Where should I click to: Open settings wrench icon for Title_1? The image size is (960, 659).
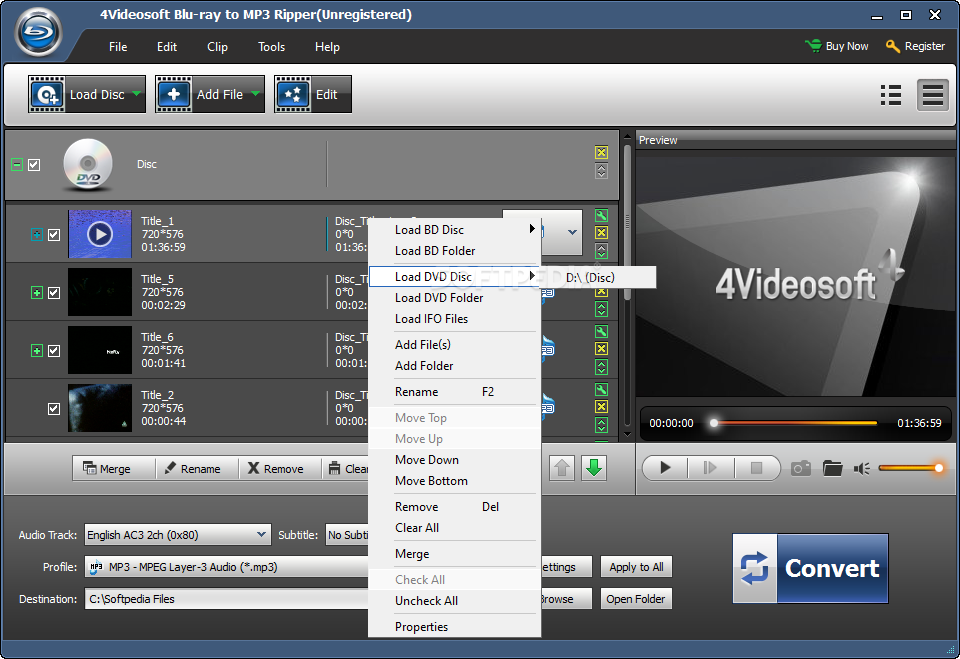click(601, 216)
